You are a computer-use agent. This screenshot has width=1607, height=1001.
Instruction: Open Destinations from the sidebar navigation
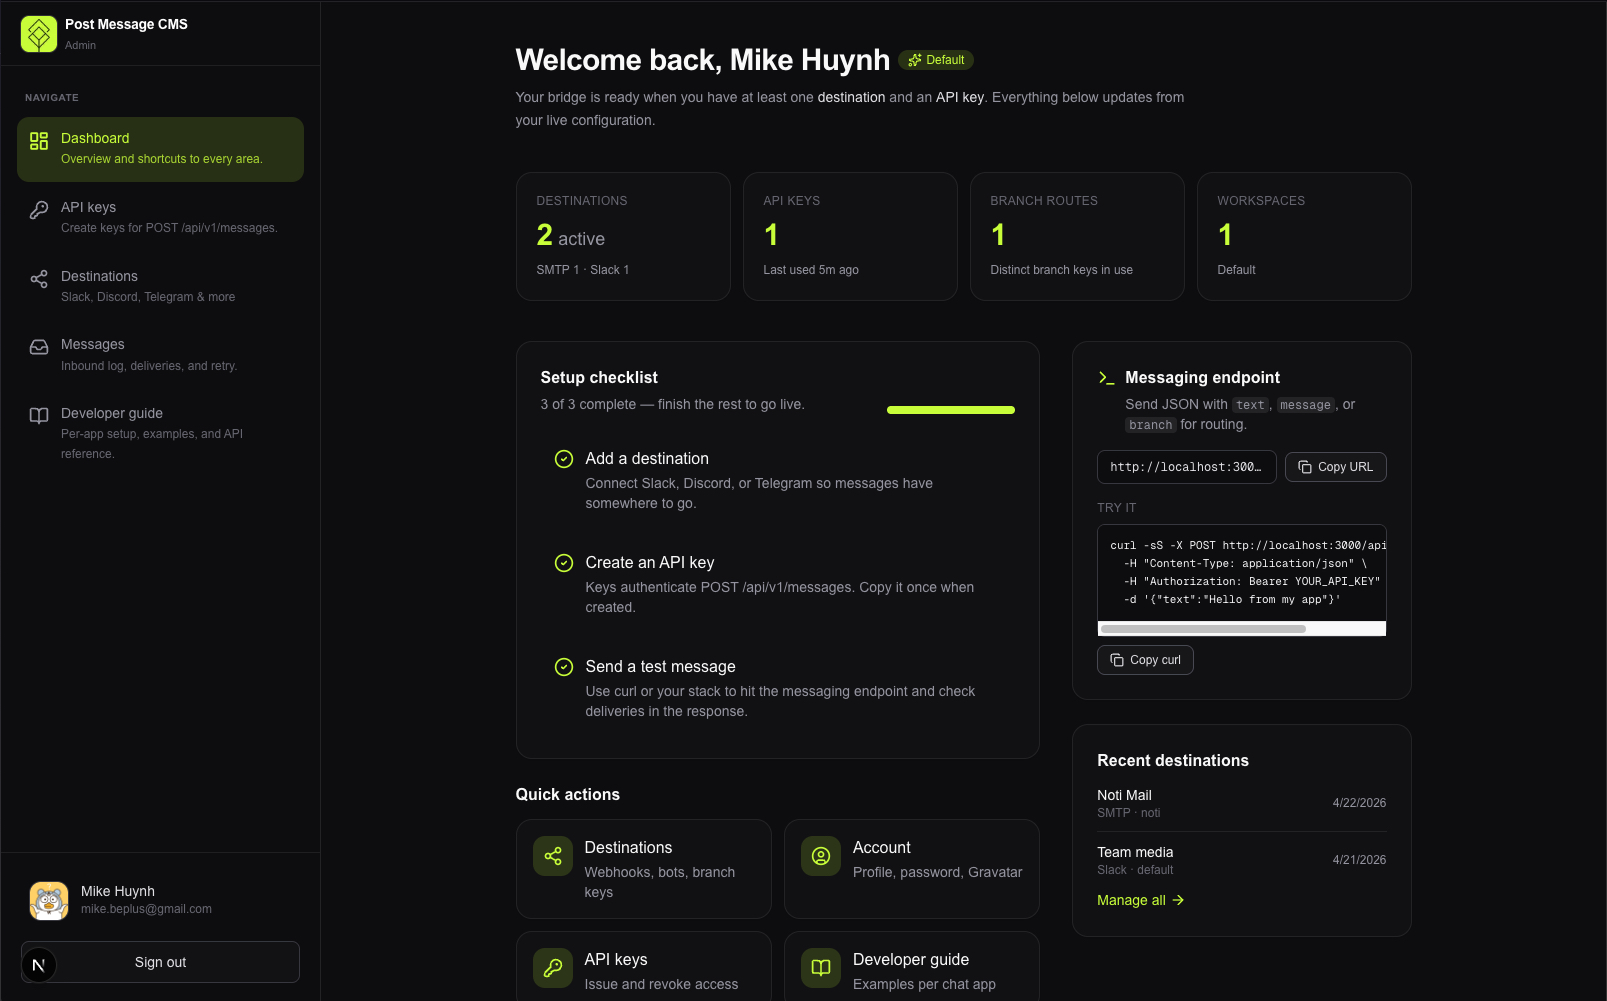160,286
